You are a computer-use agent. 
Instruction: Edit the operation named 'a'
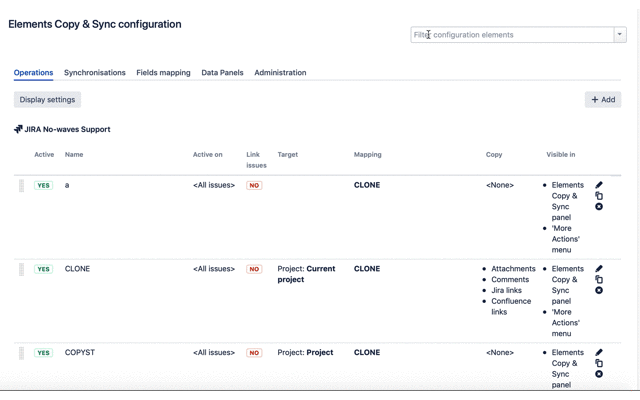click(x=599, y=185)
